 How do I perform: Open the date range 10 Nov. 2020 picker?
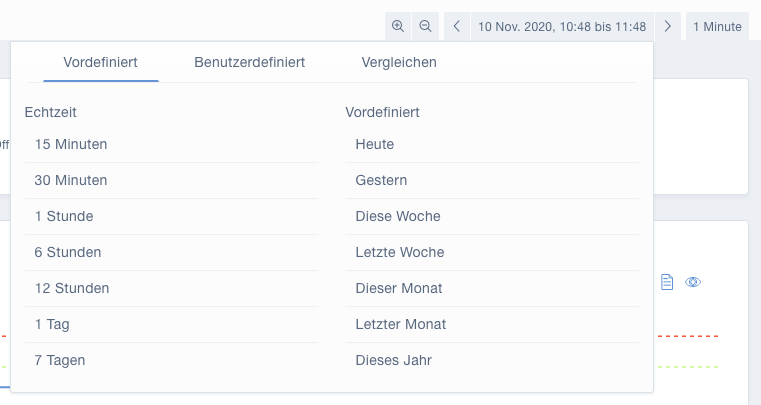coord(562,26)
